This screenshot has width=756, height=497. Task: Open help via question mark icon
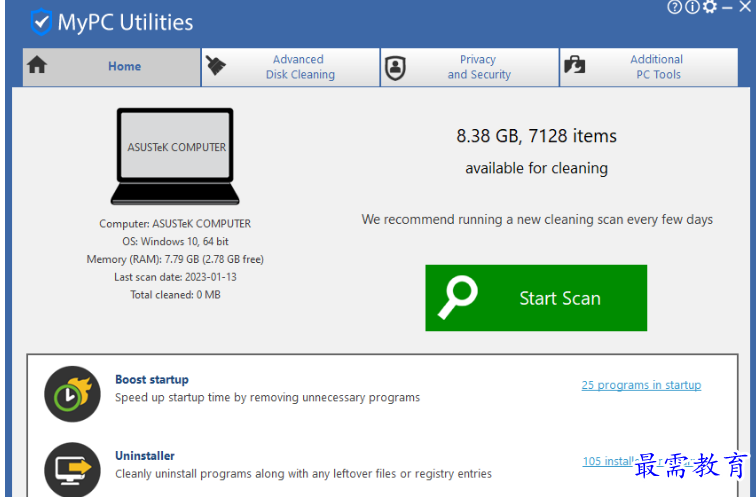[674, 7]
